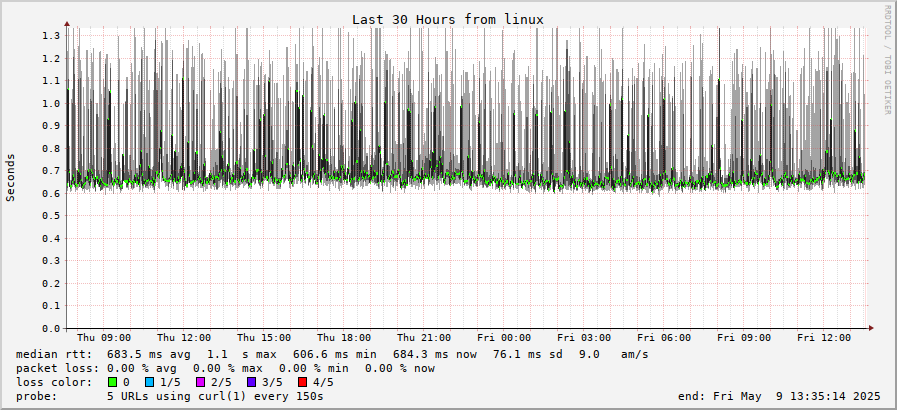897x410 pixels.
Task: Click the "Fri 06:00" time axis label
Action: click(x=664, y=338)
